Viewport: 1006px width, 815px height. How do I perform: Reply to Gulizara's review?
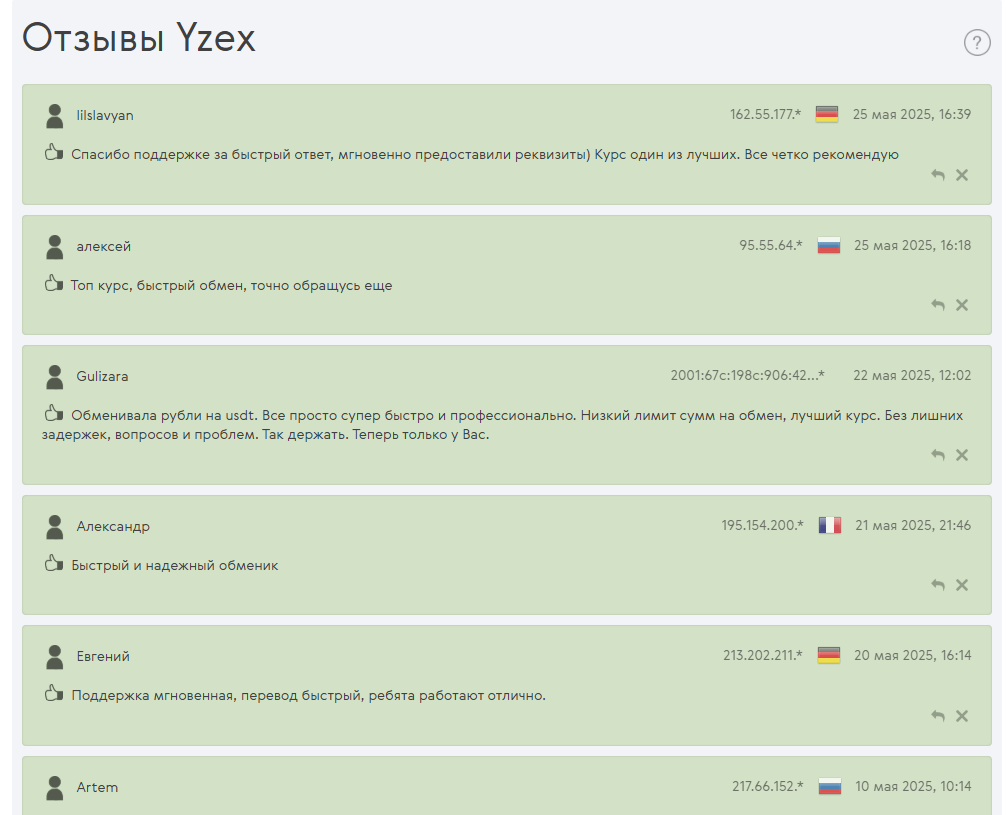tap(938, 455)
